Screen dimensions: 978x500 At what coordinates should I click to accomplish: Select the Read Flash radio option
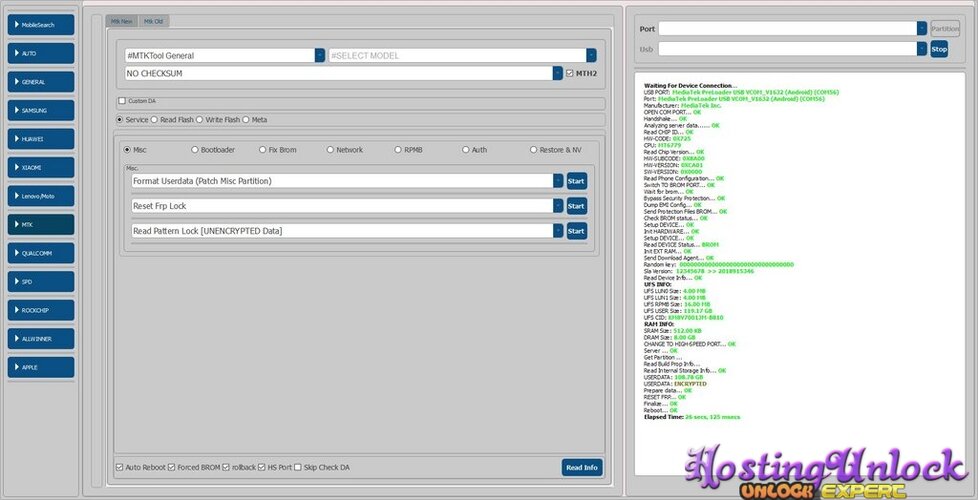pyautogui.click(x=154, y=120)
